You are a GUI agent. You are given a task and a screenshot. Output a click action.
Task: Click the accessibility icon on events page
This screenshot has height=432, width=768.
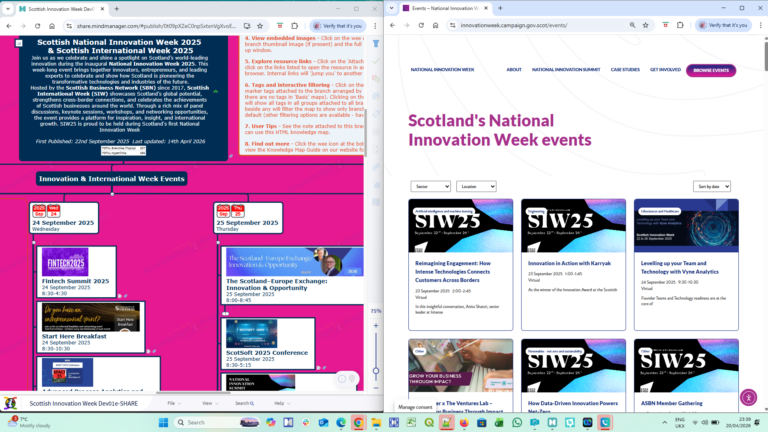(x=748, y=397)
